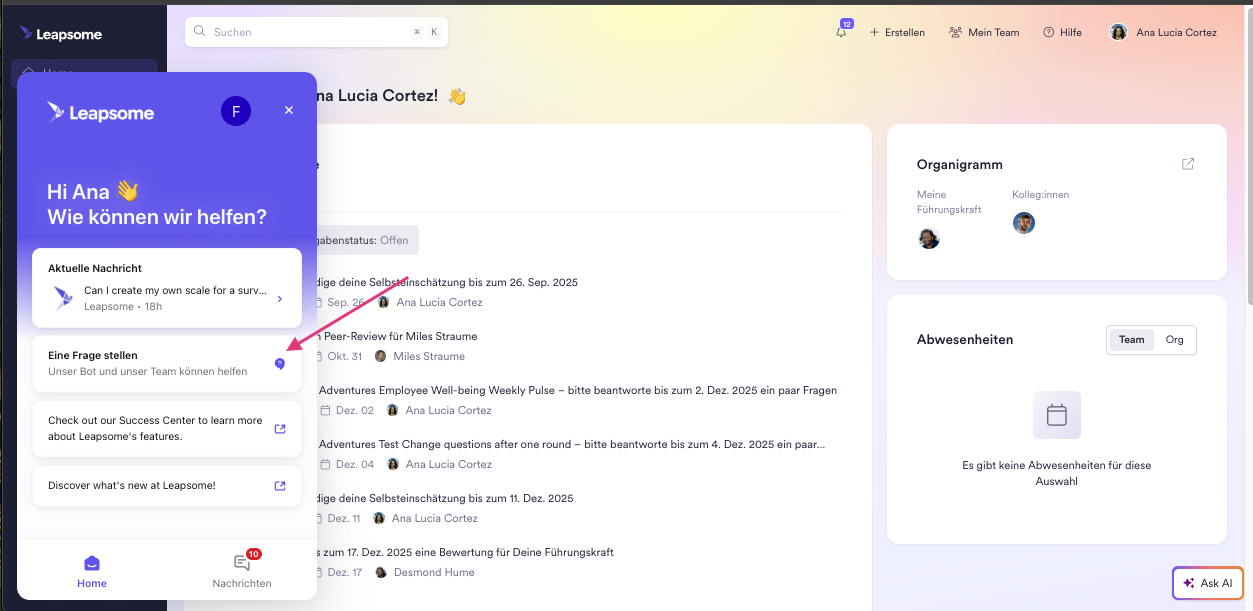Open the Ask AI assistant button

pyautogui.click(x=1207, y=583)
